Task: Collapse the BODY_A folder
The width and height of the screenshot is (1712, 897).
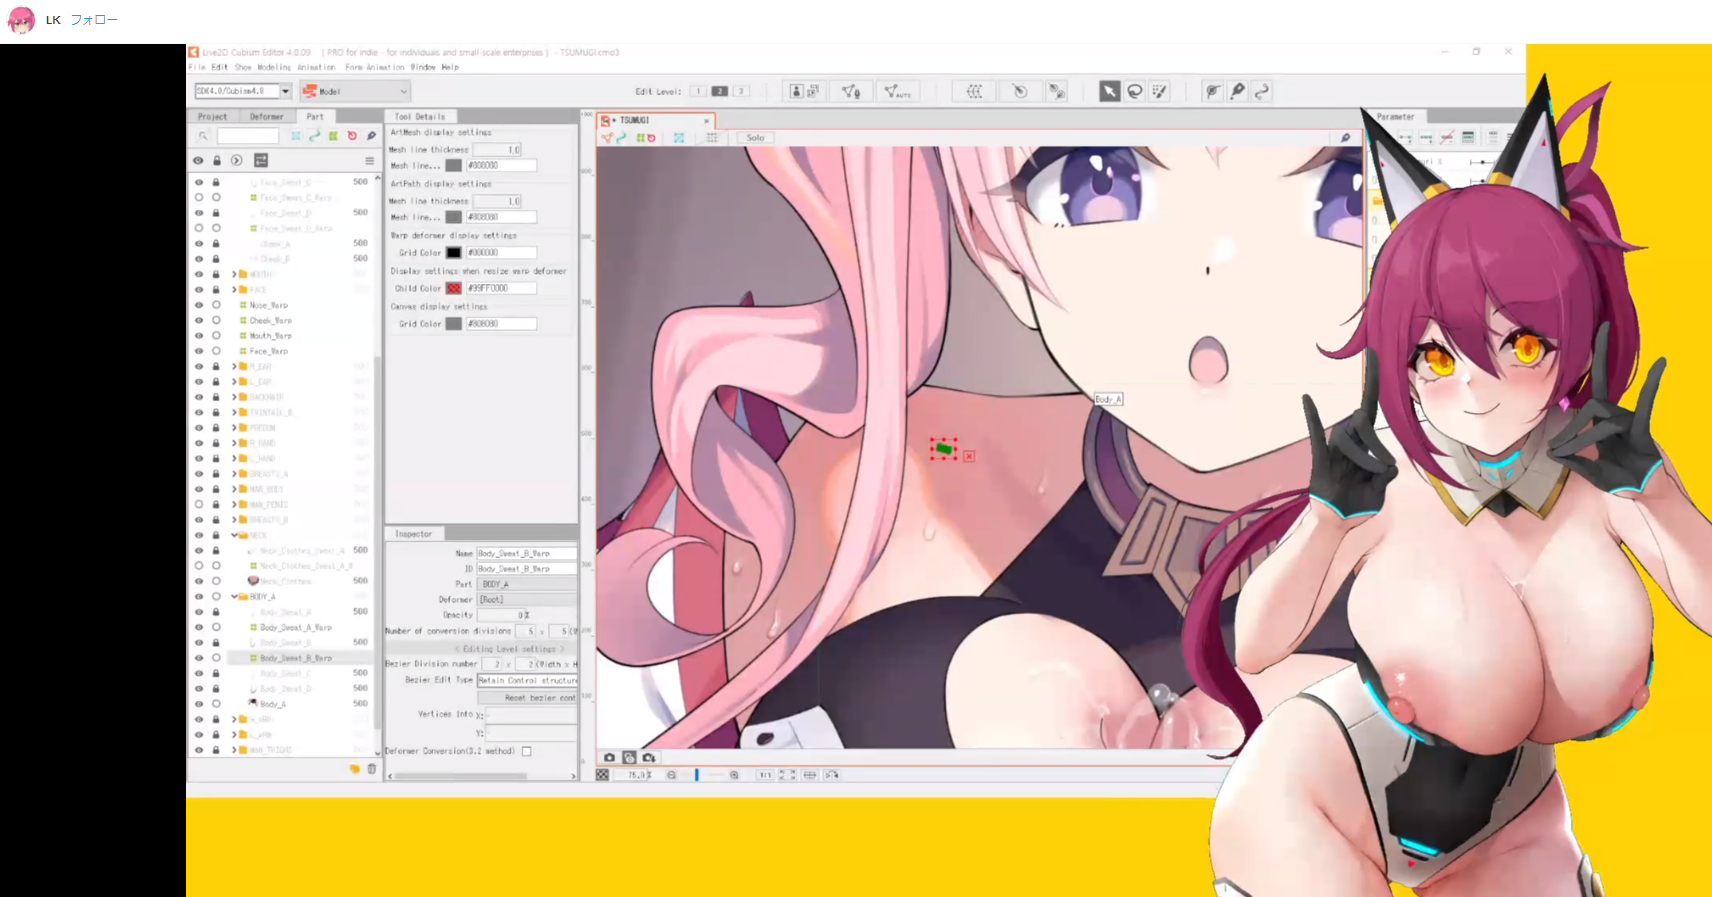Action: [x=234, y=596]
